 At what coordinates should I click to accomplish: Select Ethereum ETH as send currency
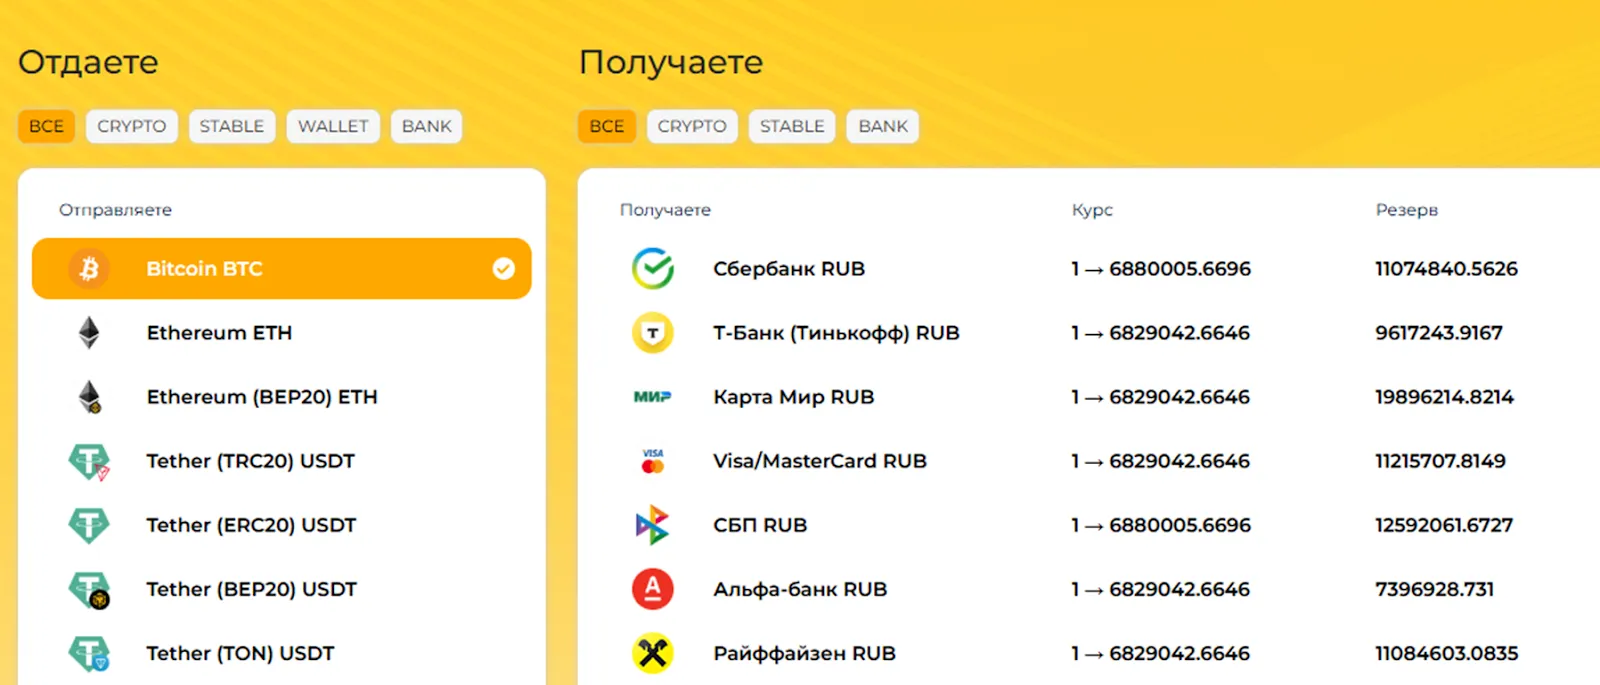[x=282, y=333]
